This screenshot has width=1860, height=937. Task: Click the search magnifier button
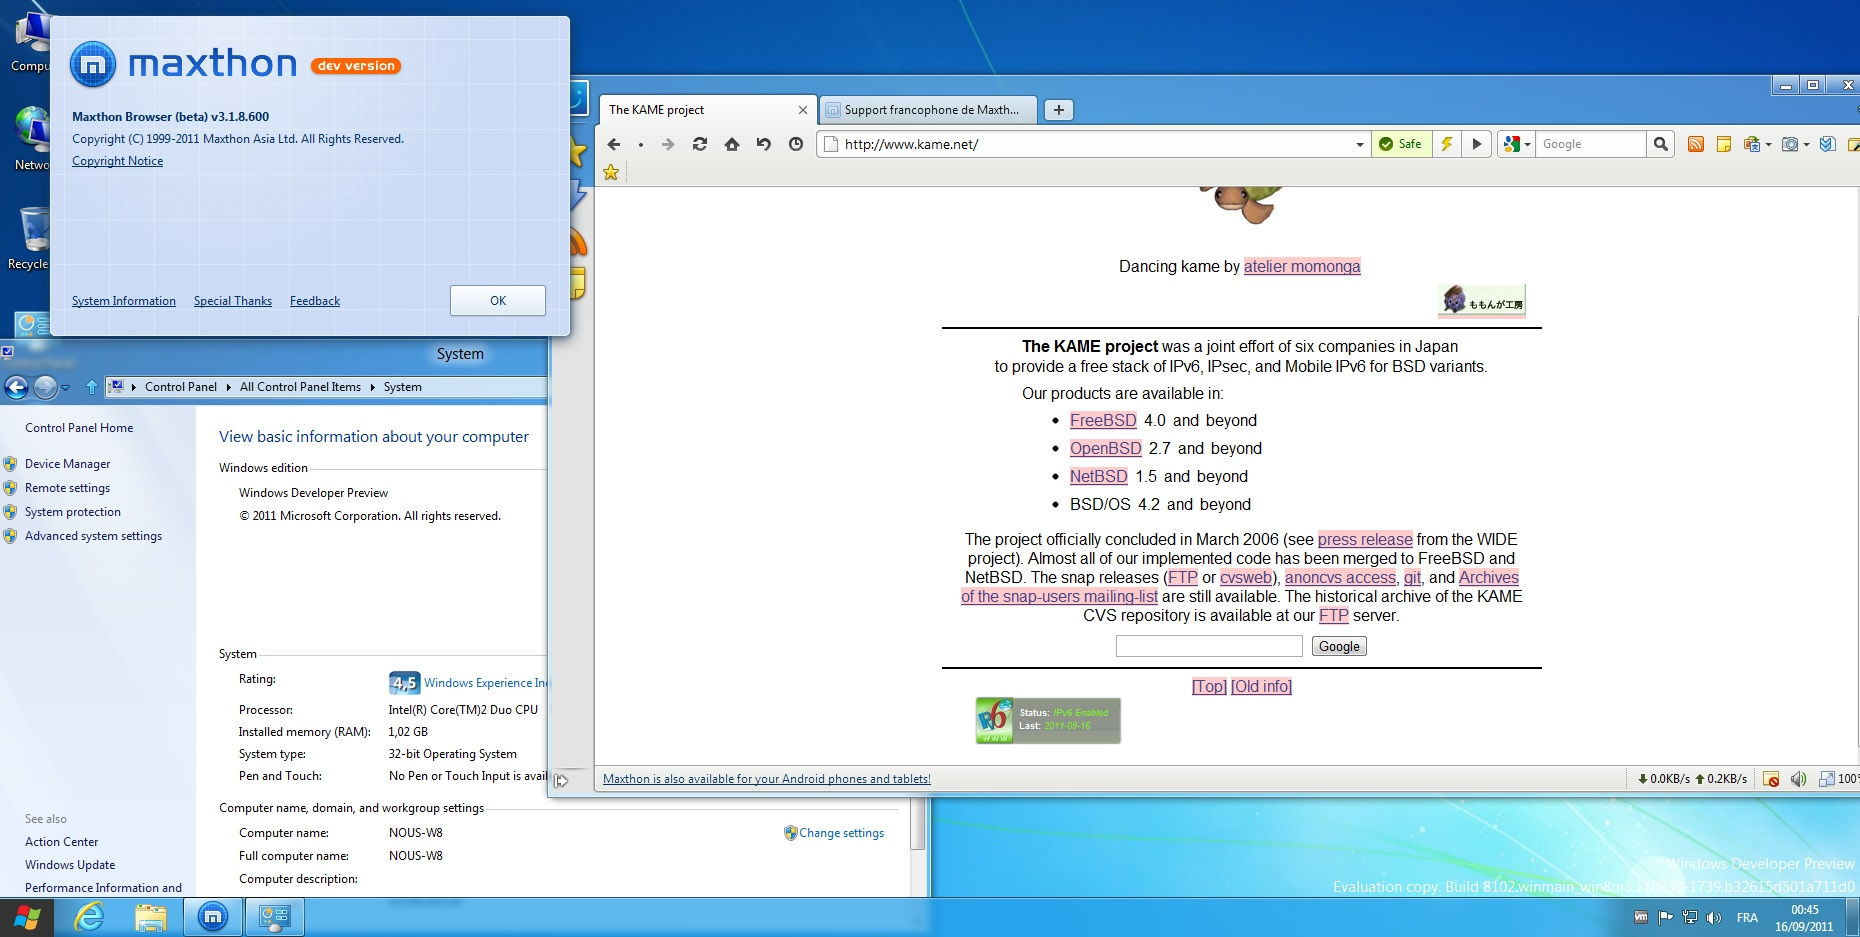click(1660, 144)
